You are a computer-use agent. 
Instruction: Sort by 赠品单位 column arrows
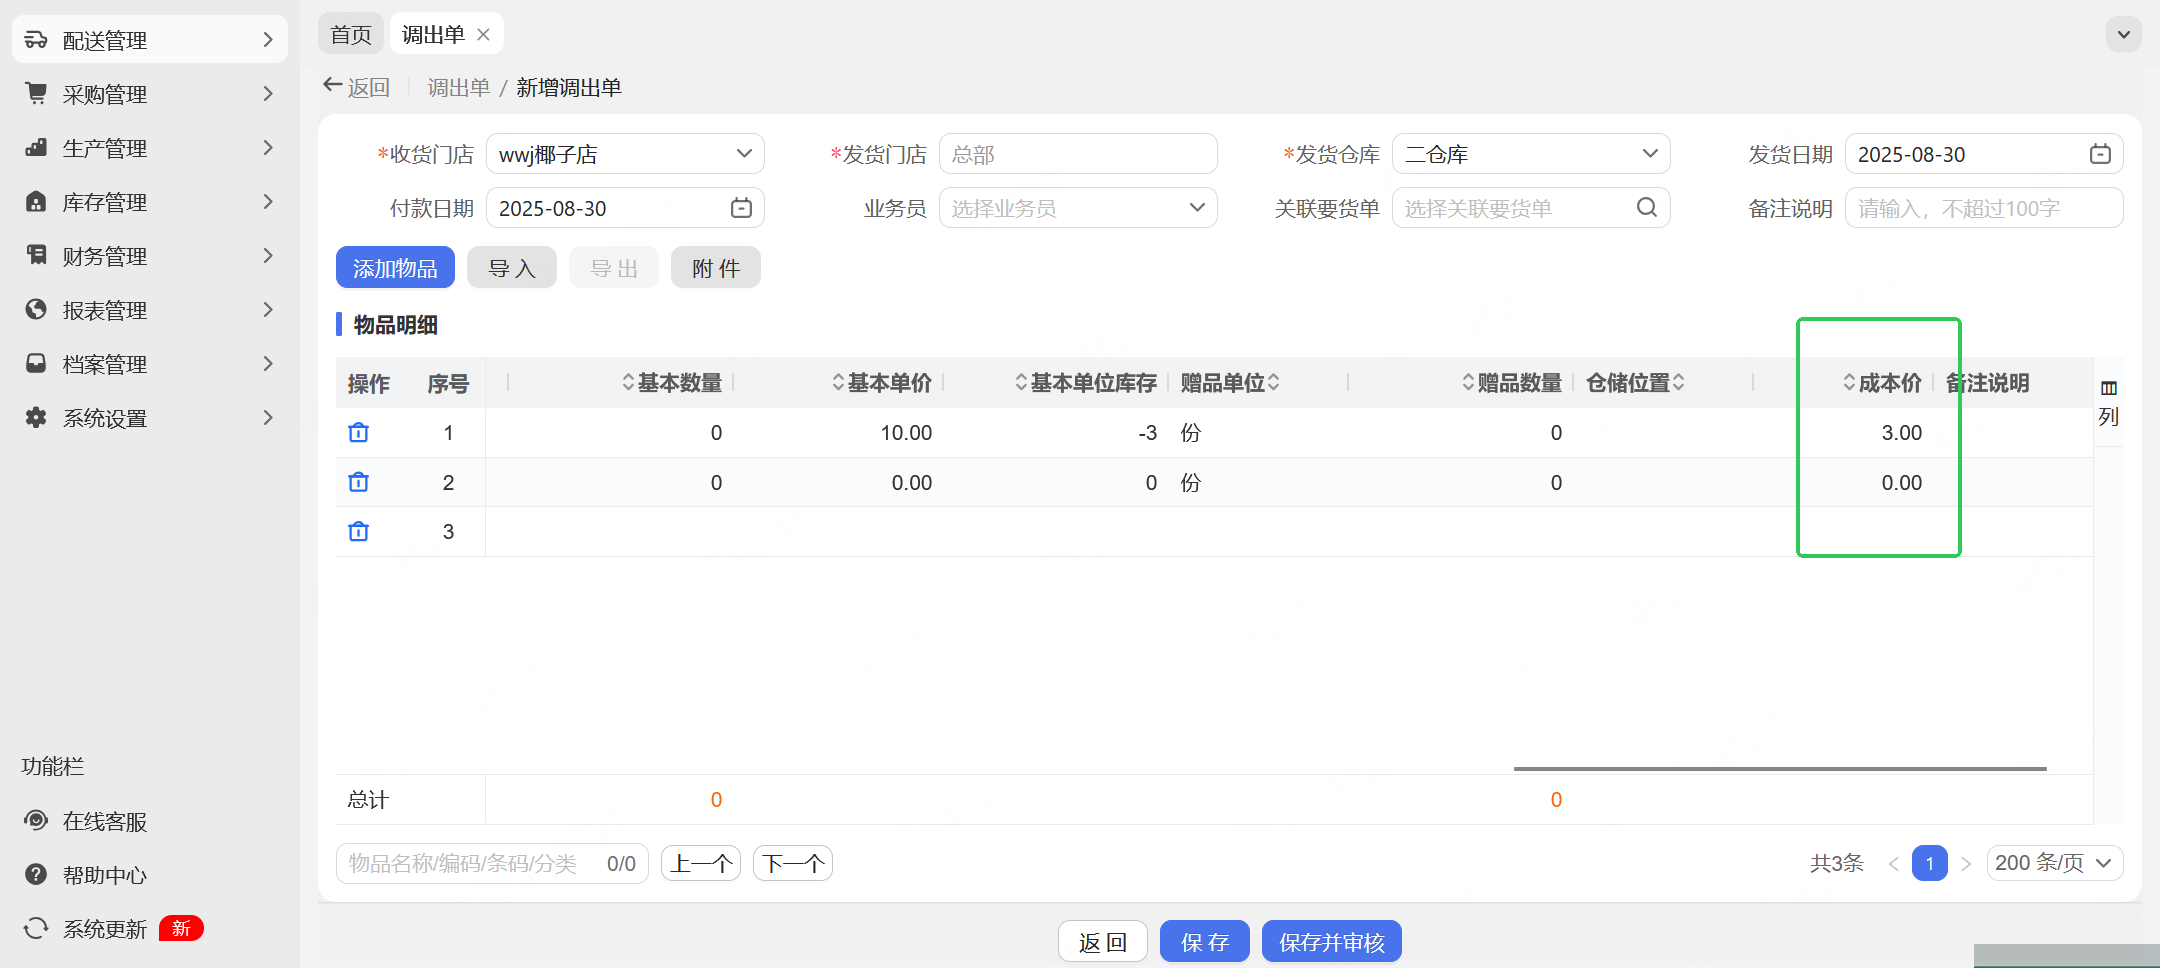[x=1273, y=382]
